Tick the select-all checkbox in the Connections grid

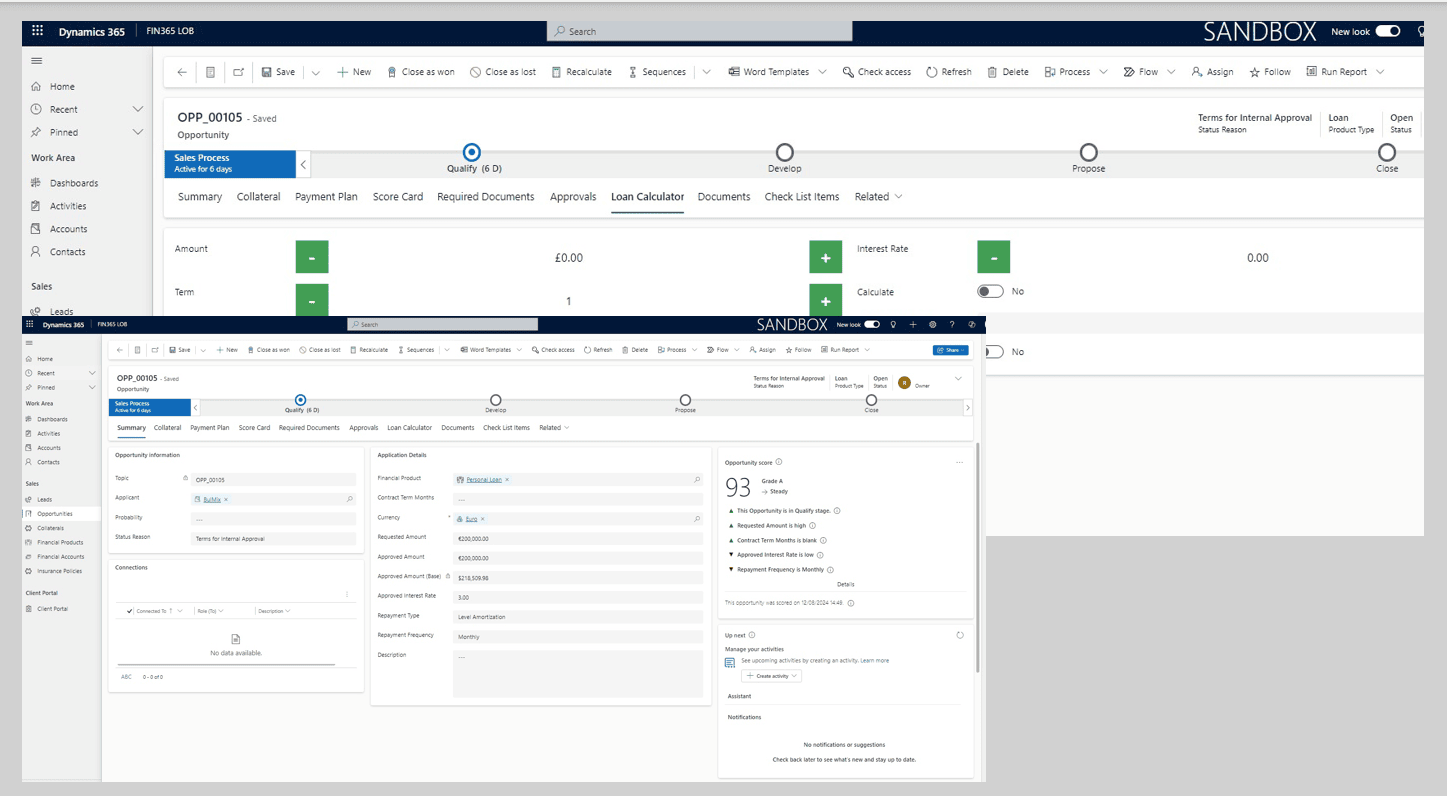pyautogui.click(x=130, y=610)
